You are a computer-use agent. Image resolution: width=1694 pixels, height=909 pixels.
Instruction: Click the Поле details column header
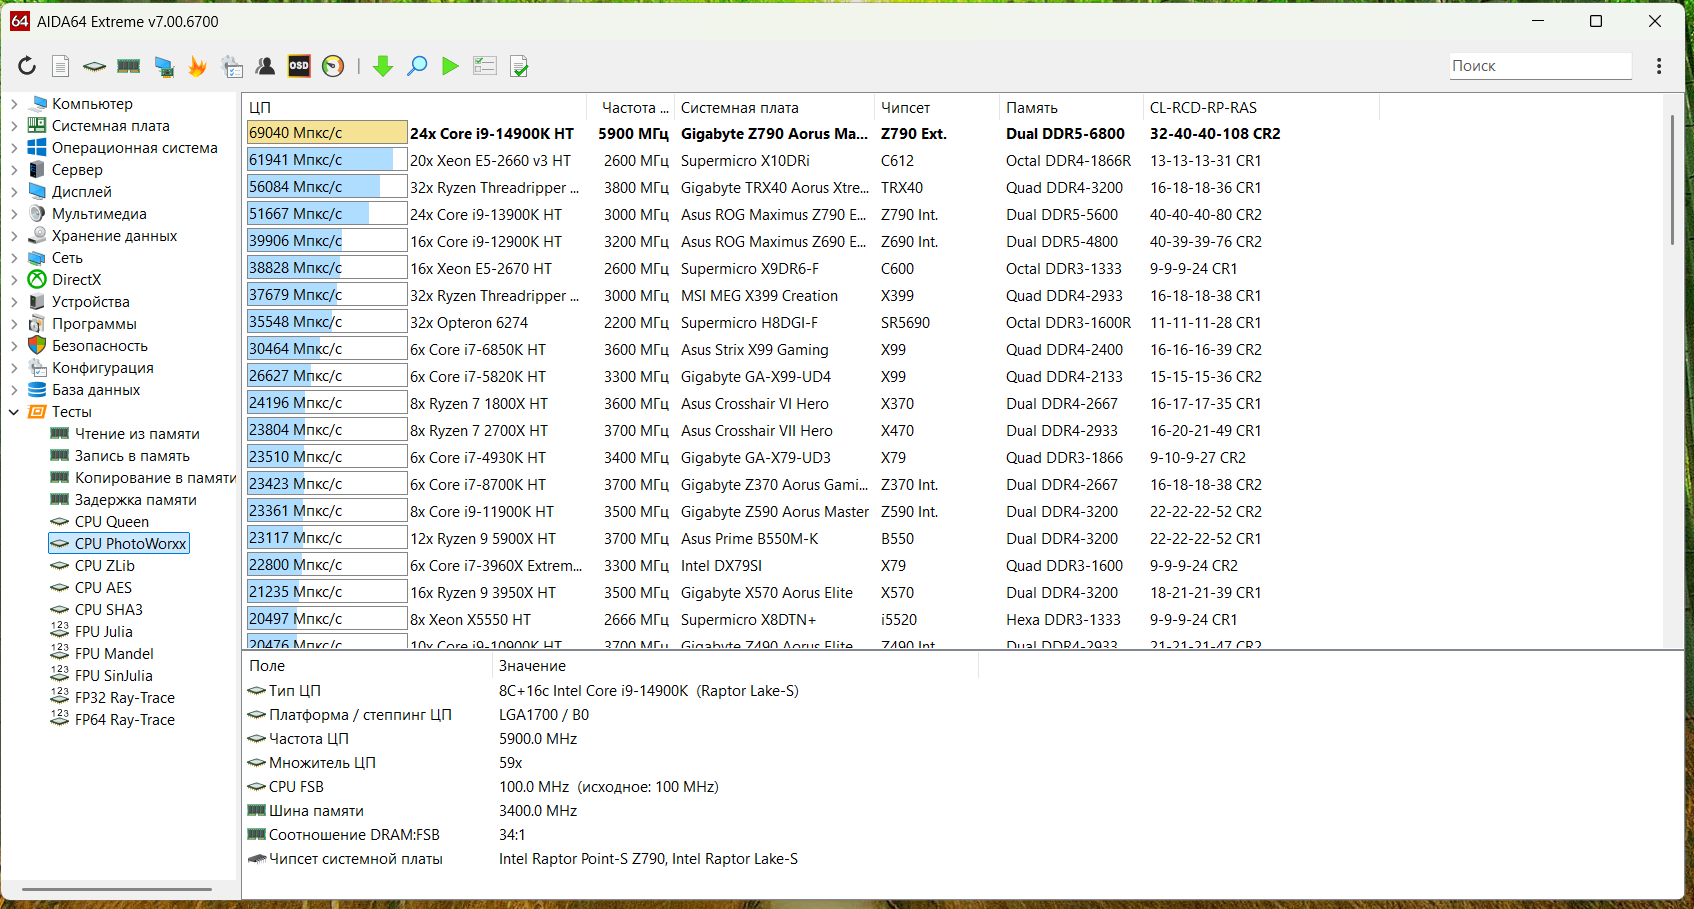point(368,665)
